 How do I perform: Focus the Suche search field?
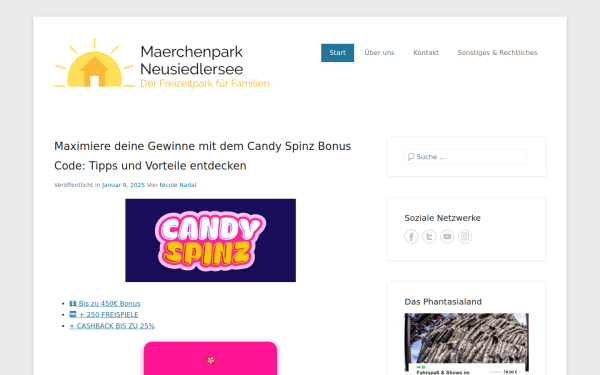tap(465, 157)
